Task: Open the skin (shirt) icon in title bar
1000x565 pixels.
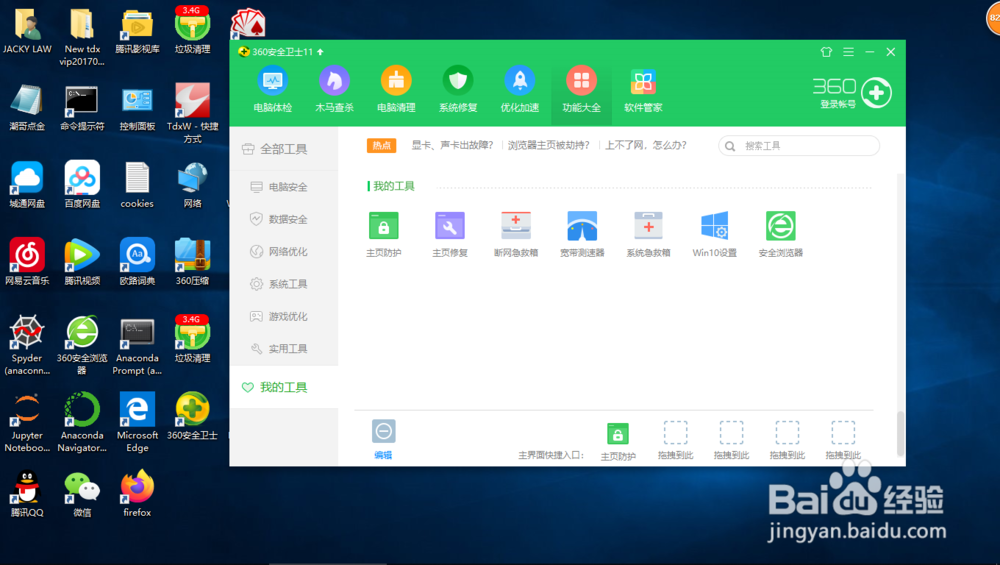Action: [827, 52]
